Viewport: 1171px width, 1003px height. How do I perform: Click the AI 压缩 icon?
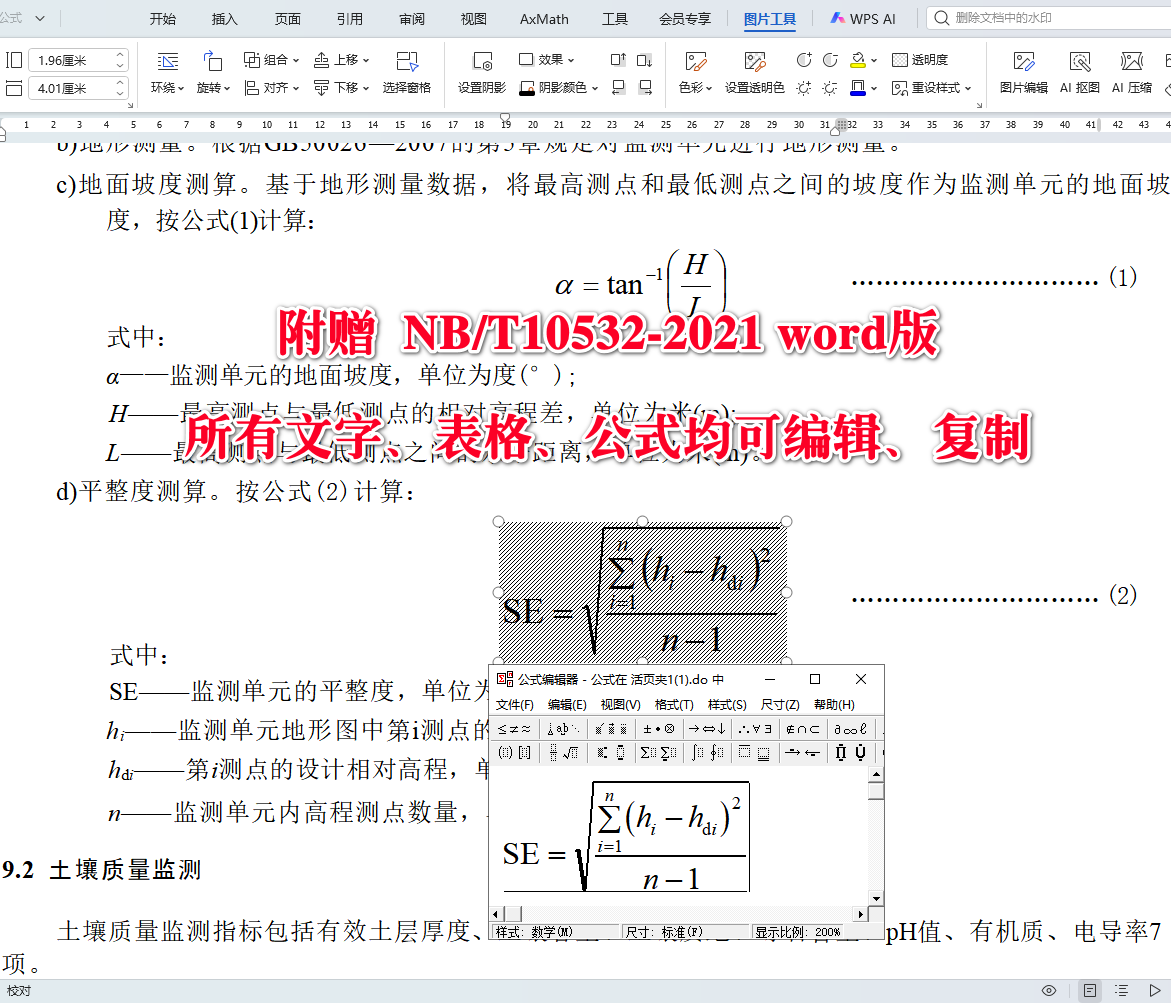(1131, 75)
